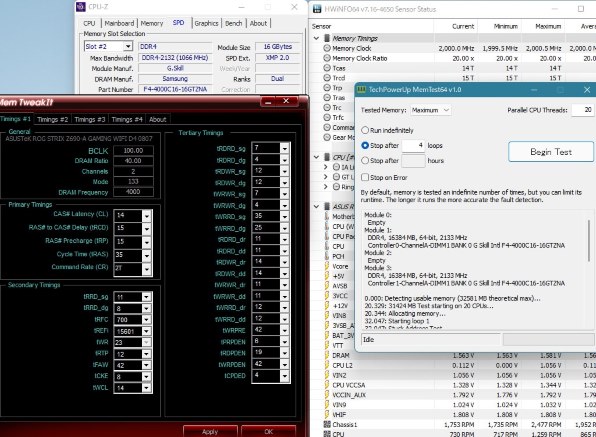Image resolution: width=596 pixels, height=437 pixels.
Task: Collapse the Memory Timings sensor group
Action: 316,38
